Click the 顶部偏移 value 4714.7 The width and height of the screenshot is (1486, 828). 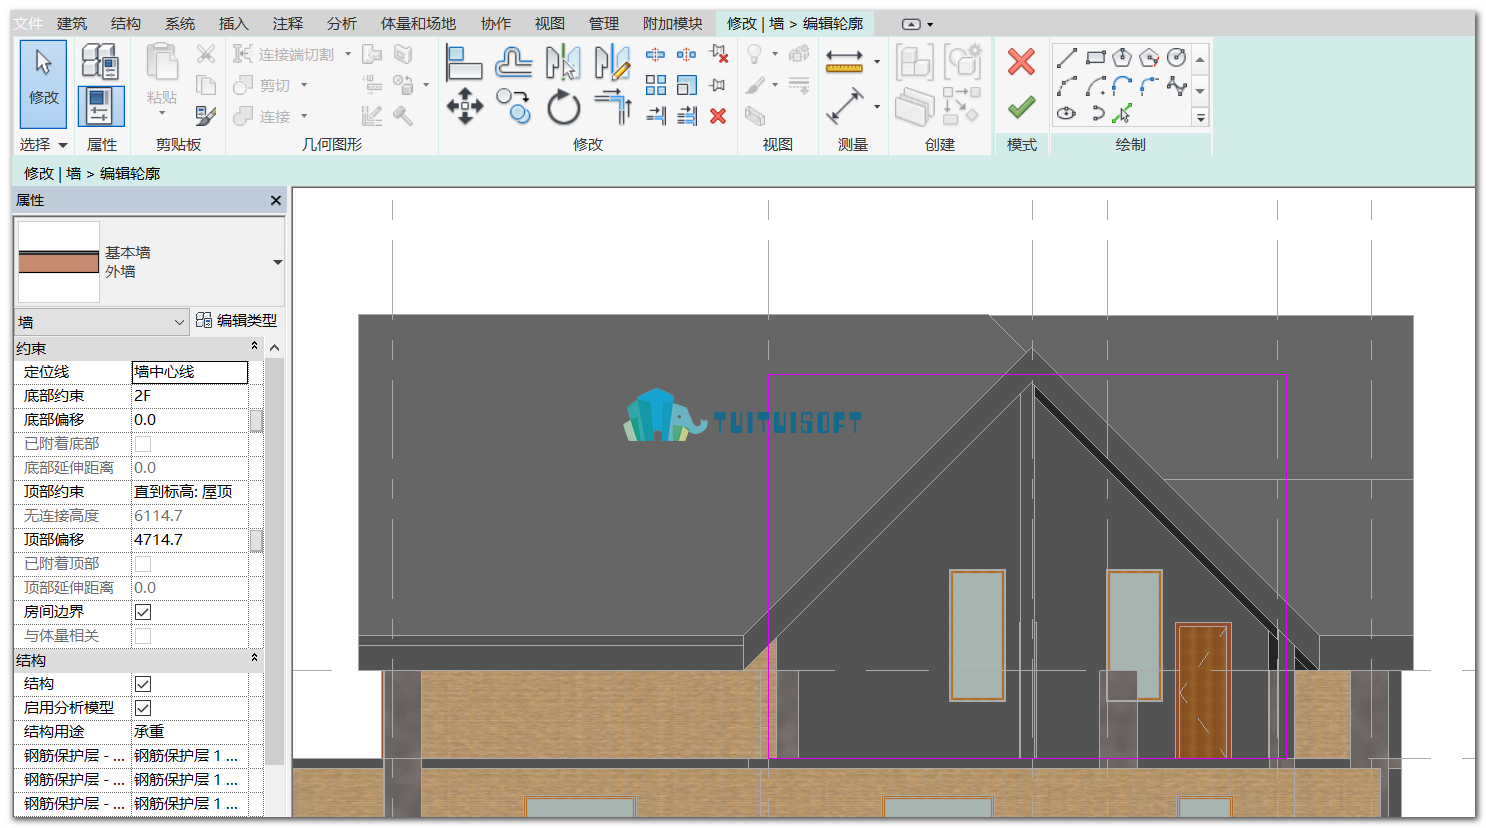190,540
